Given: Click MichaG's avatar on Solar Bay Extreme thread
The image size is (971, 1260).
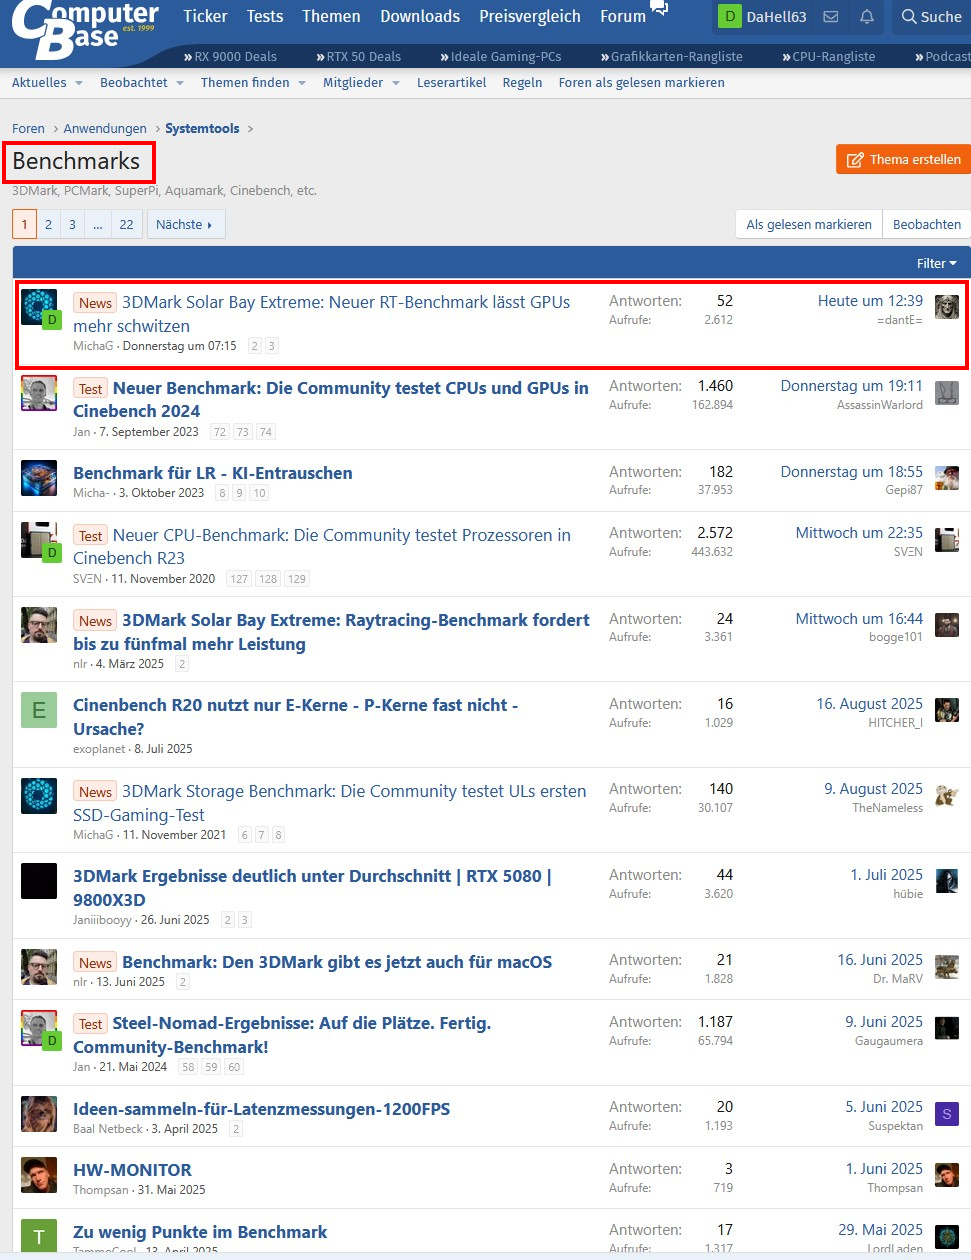Looking at the screenshot, I should click(39, 307).
